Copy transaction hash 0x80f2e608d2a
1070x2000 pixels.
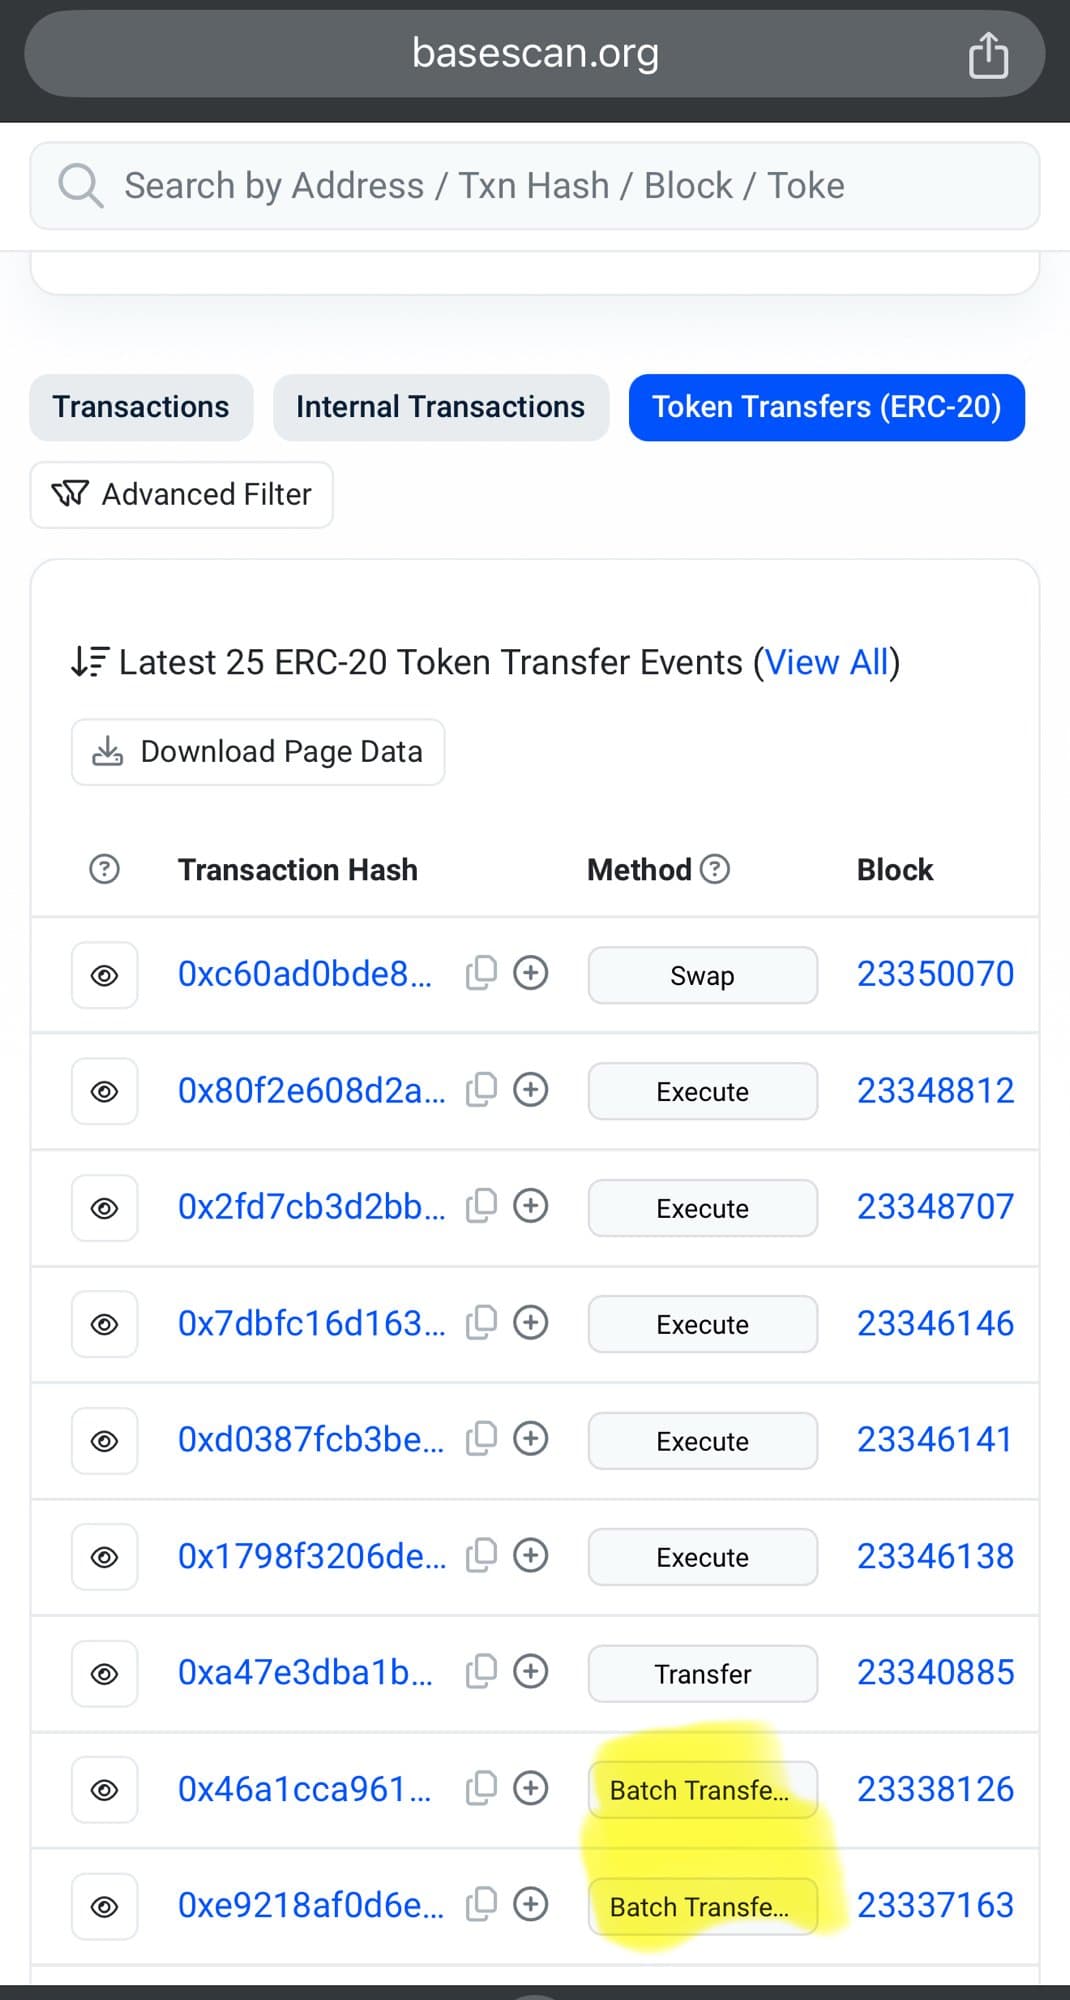tap(481, 1090)
